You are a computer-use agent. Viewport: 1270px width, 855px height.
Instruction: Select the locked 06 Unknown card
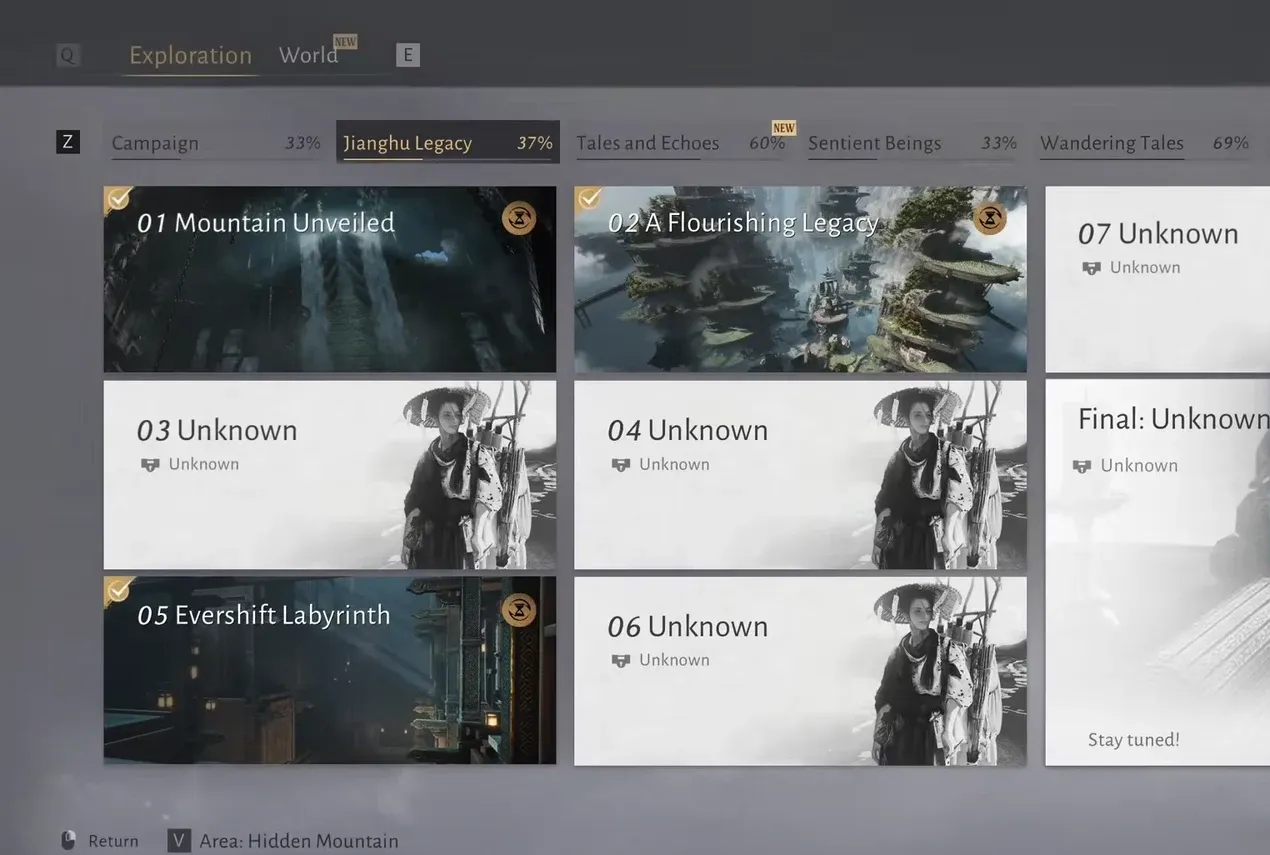800,671
